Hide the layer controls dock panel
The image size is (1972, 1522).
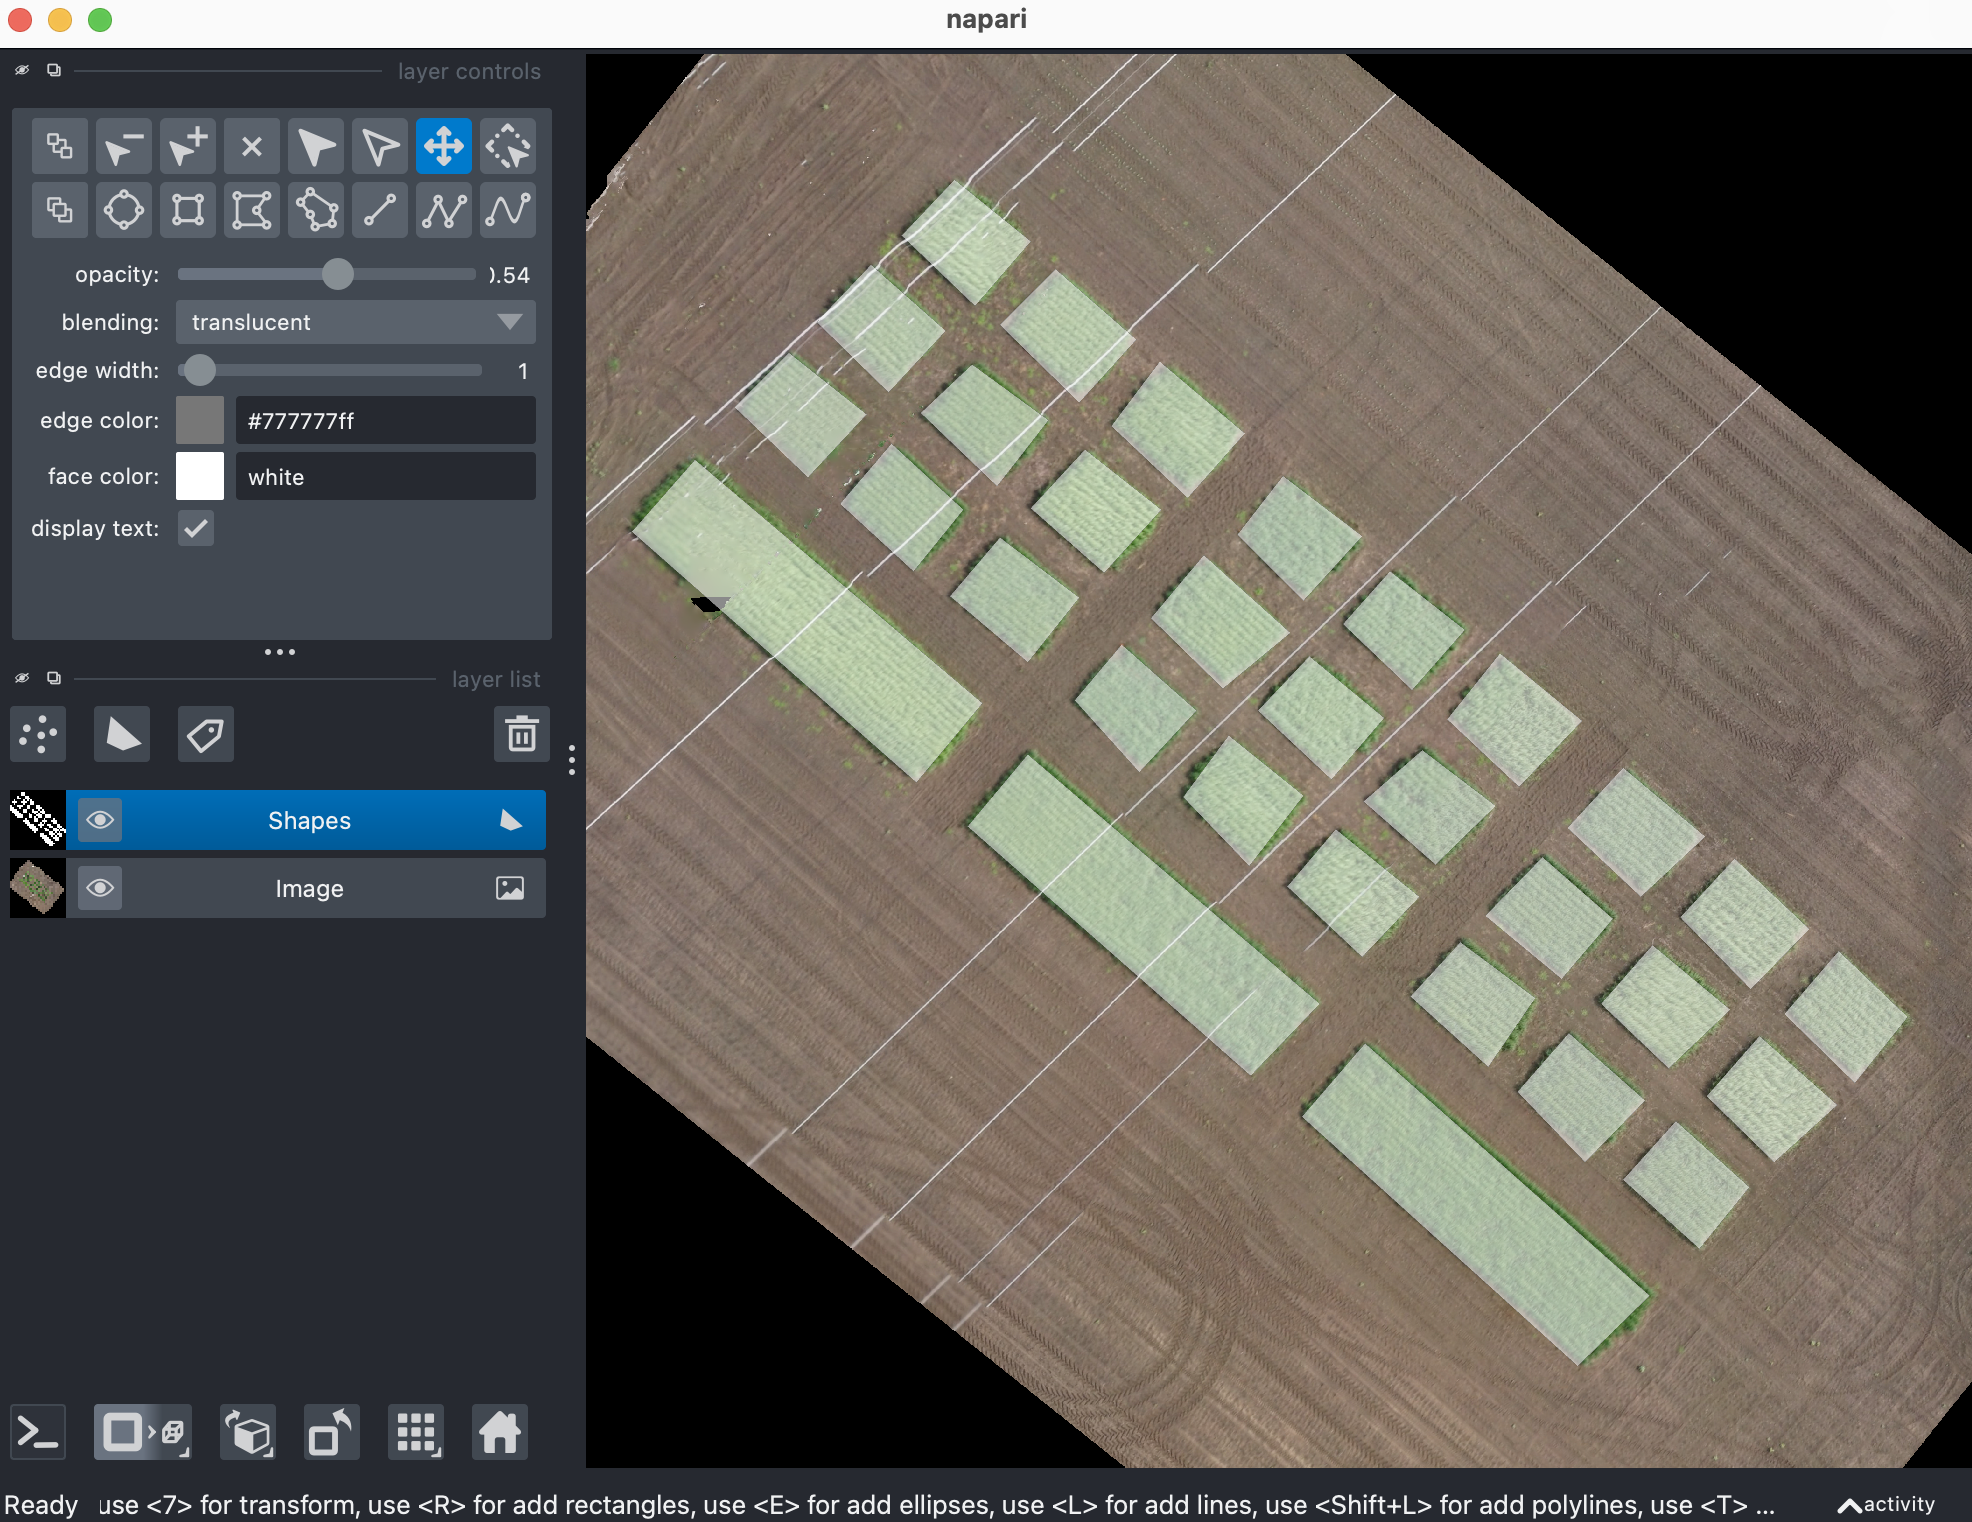click(22, 70)
